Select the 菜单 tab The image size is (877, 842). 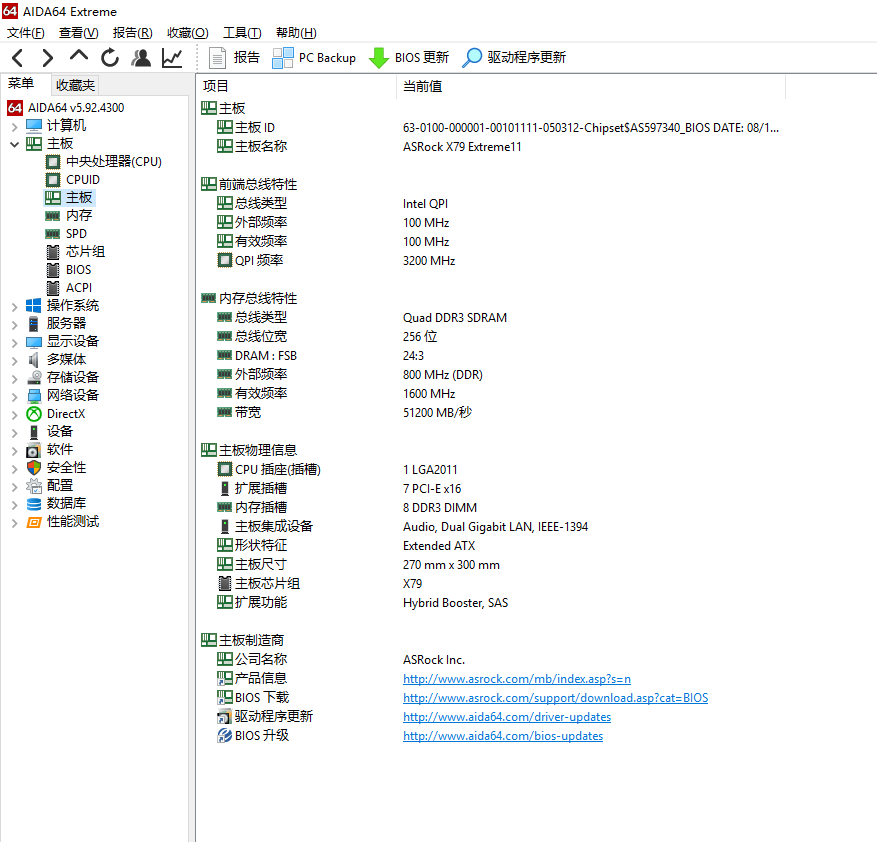[21, 83]
